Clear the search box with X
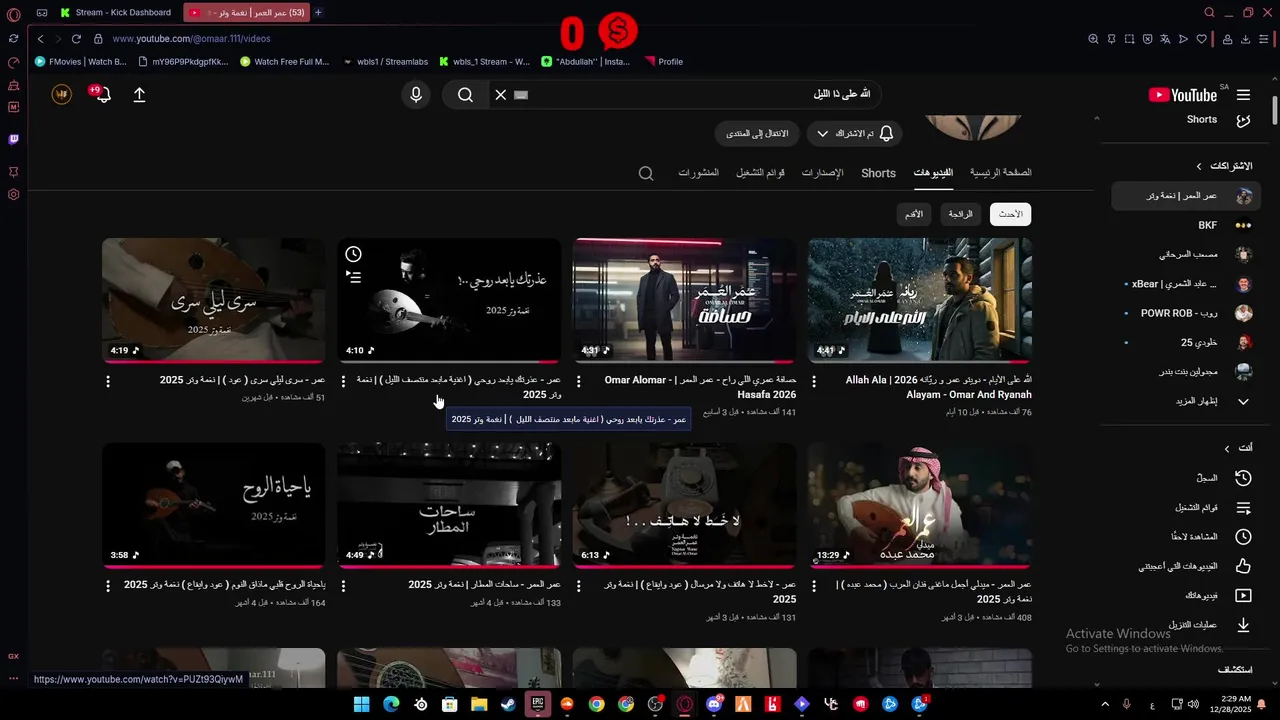Viewport: 1280px width, 720px height. [x=501, y=95]
